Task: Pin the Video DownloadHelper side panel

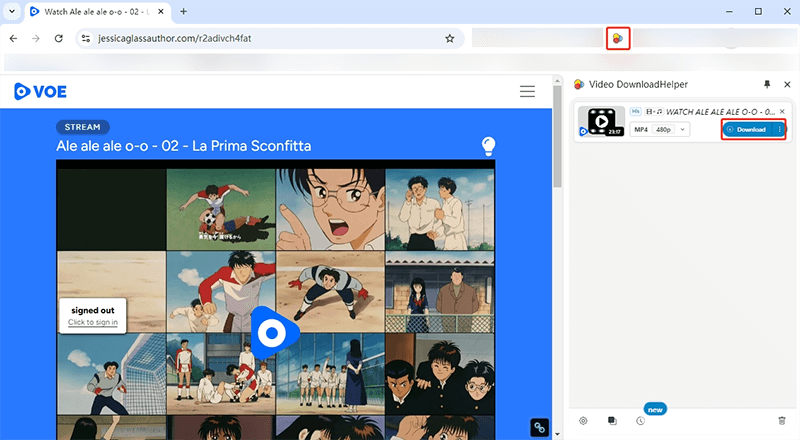Action: [767, 84]
